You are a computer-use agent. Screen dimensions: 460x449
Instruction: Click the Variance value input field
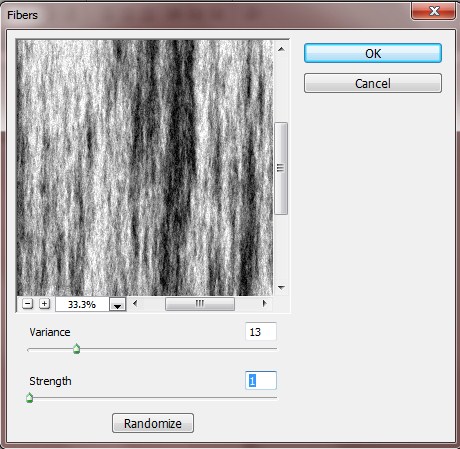coord(261,332)
